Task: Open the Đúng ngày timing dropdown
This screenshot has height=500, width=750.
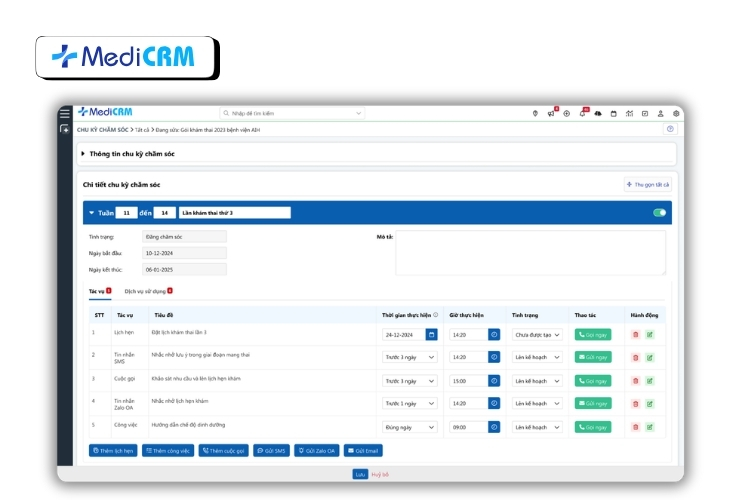Action: [x=409, y=427]
